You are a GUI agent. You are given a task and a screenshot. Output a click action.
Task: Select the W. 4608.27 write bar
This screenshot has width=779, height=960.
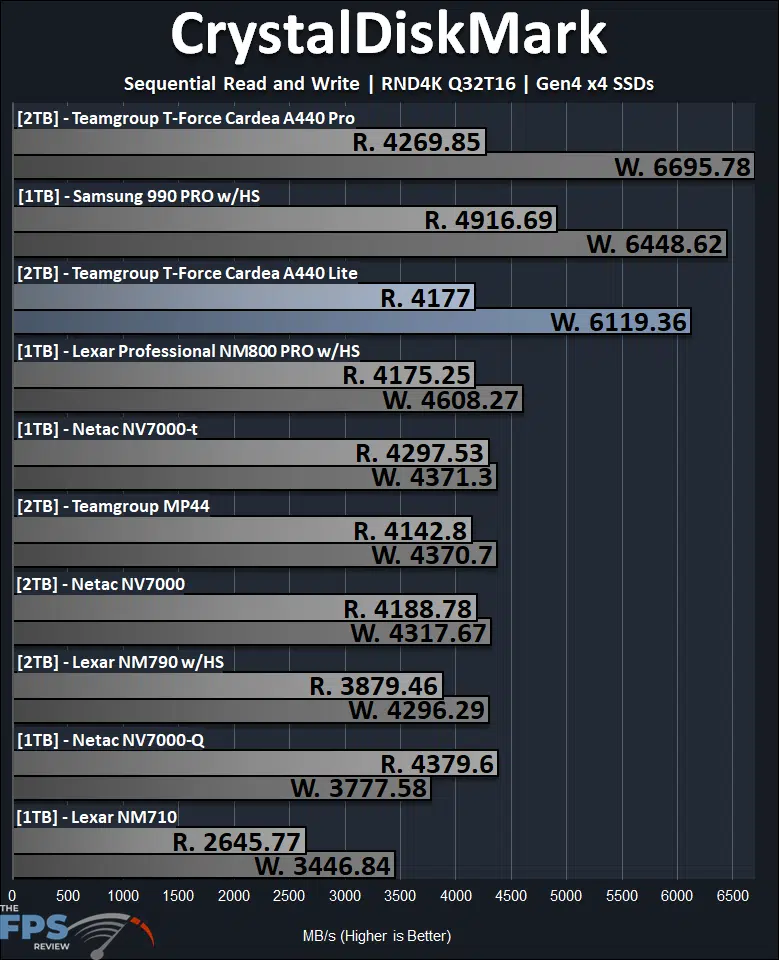pyautogui.click(x=268, y=399)
